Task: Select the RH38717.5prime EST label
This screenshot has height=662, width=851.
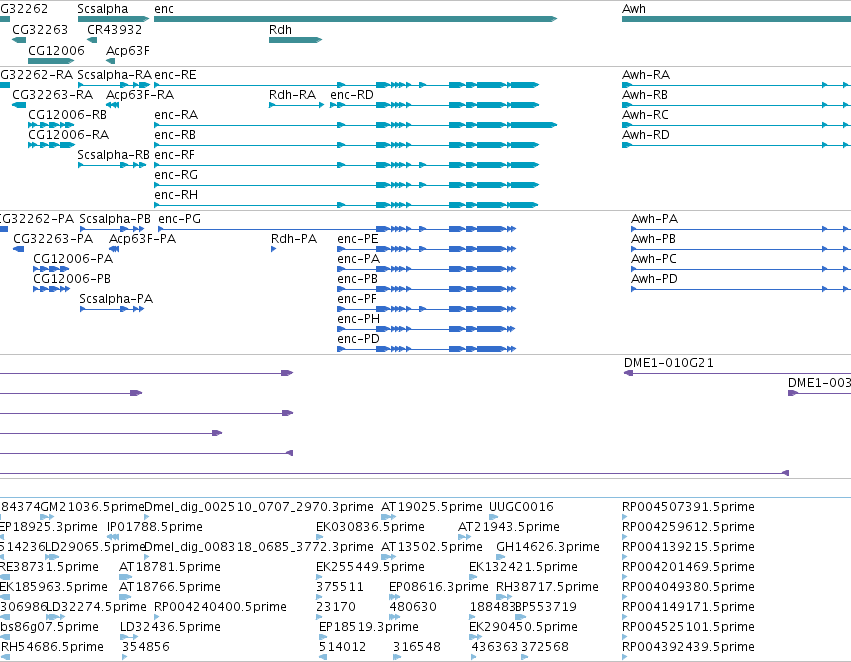Action: pos(547,587)
